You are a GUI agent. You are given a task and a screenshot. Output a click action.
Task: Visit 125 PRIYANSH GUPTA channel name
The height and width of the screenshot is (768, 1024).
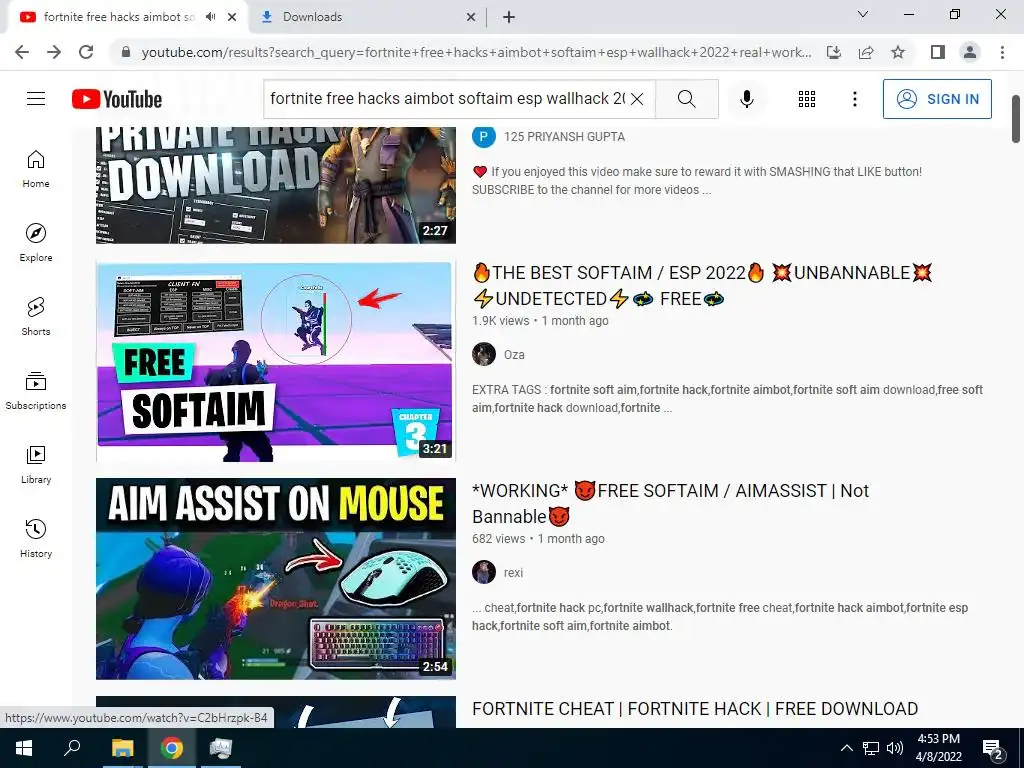[x=564, y=136]
